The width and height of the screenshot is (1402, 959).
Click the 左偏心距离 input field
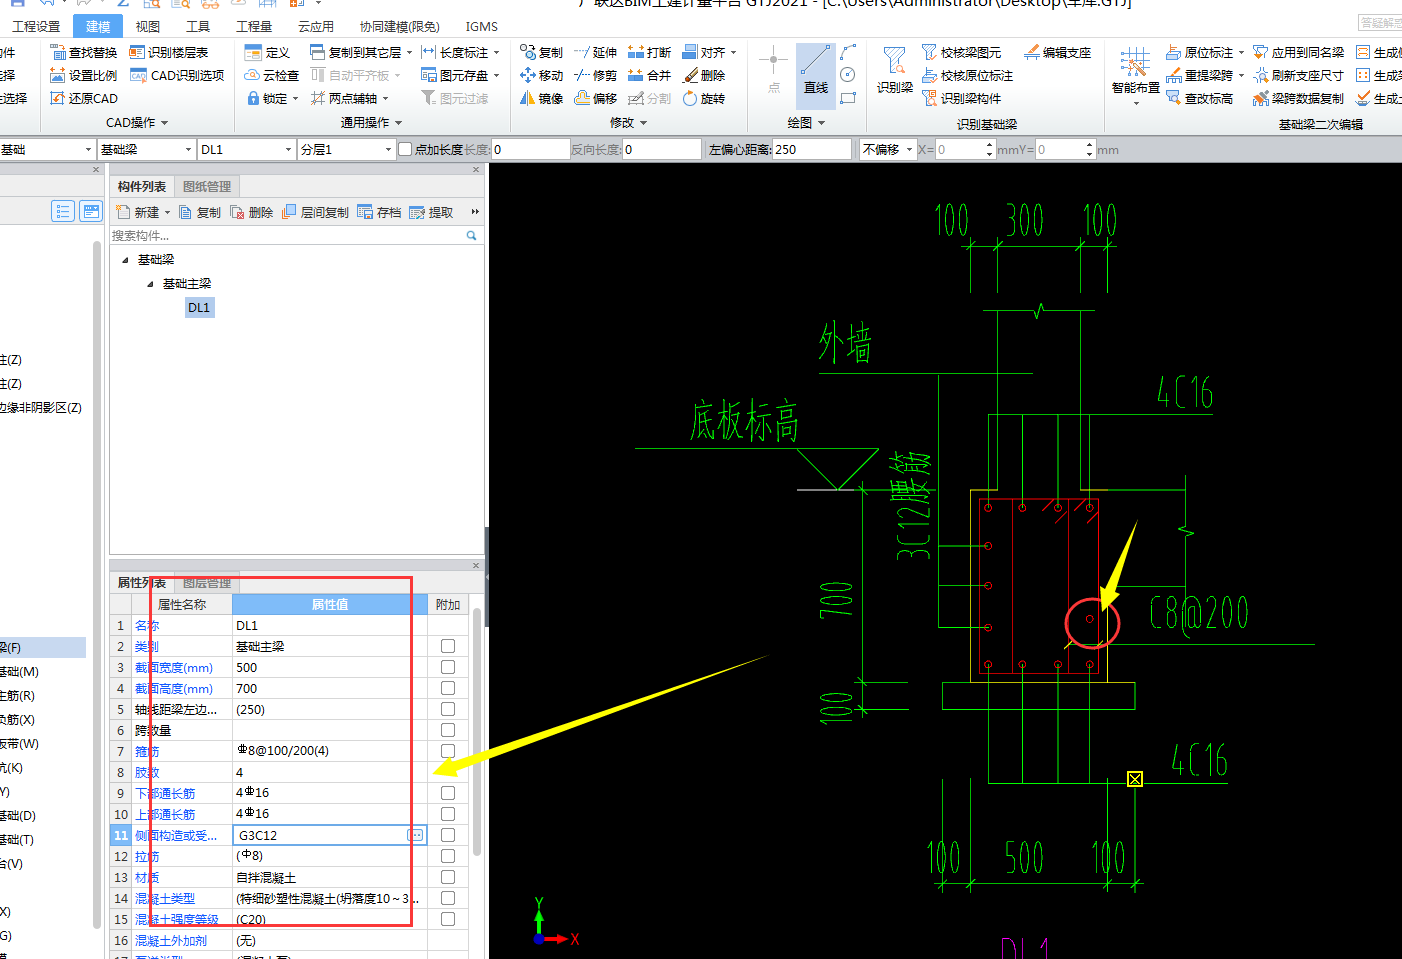click(811, 149)
